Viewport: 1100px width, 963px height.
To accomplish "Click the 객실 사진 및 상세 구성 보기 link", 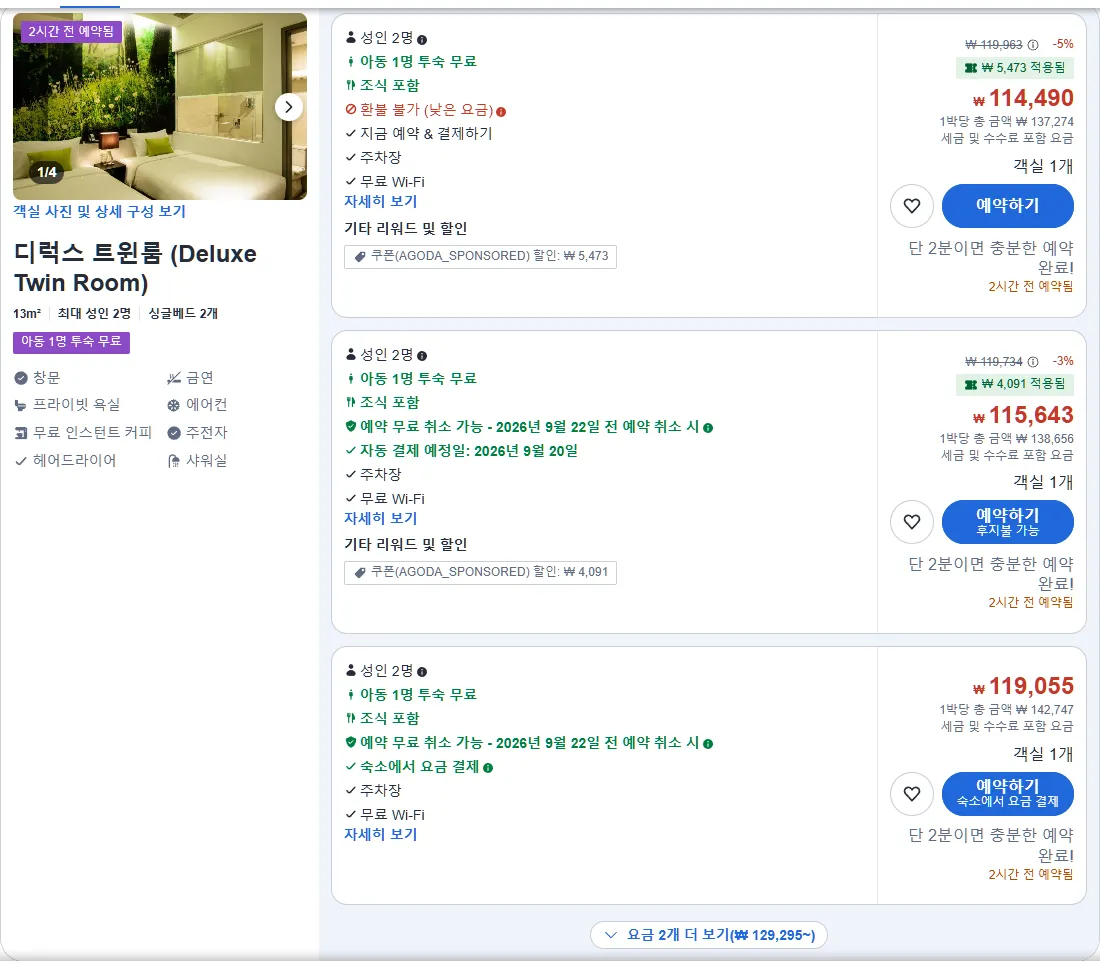I will coord(100,211).
